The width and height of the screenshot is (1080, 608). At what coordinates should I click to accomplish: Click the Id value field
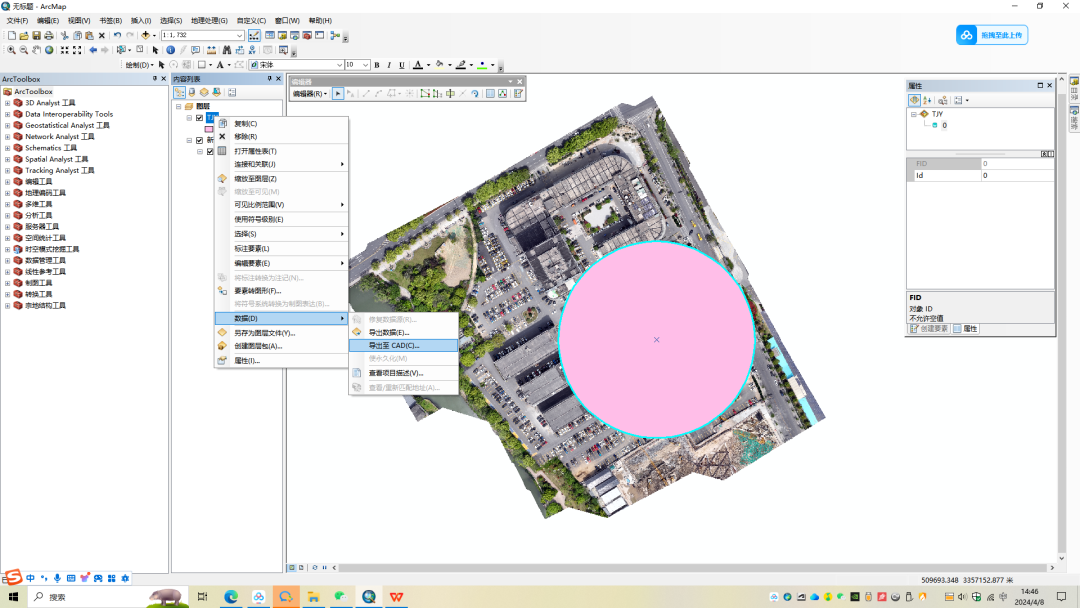[x=1017, y=176]
